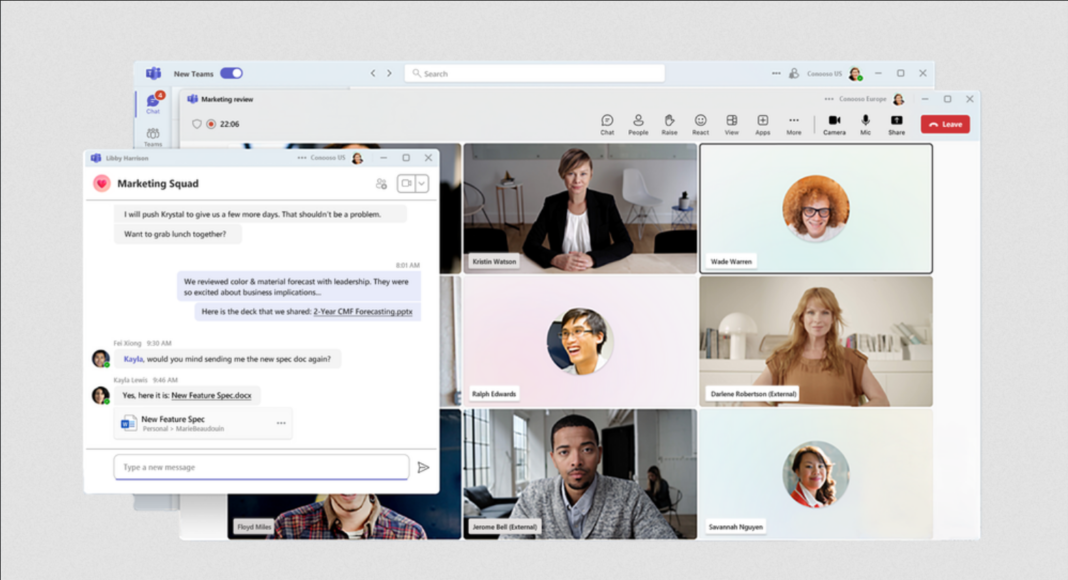Mute the Mic in the meeting
The width and height of the screenshot is (1068, 580).
coord(865,123)
